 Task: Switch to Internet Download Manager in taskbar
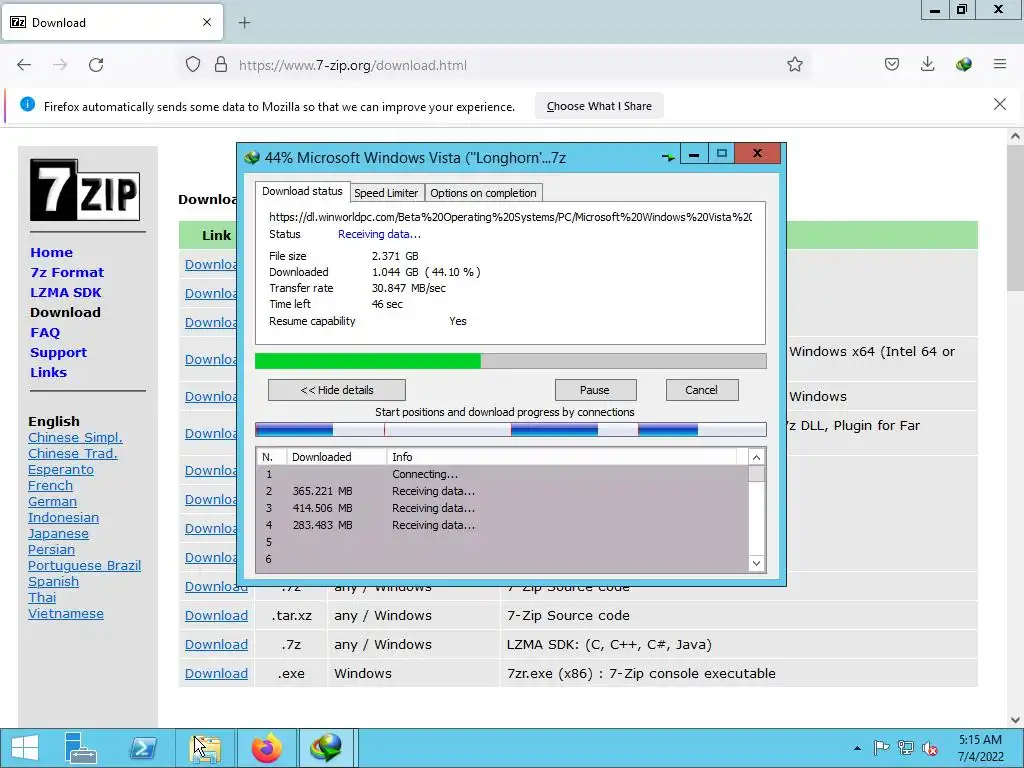point(327,748)
